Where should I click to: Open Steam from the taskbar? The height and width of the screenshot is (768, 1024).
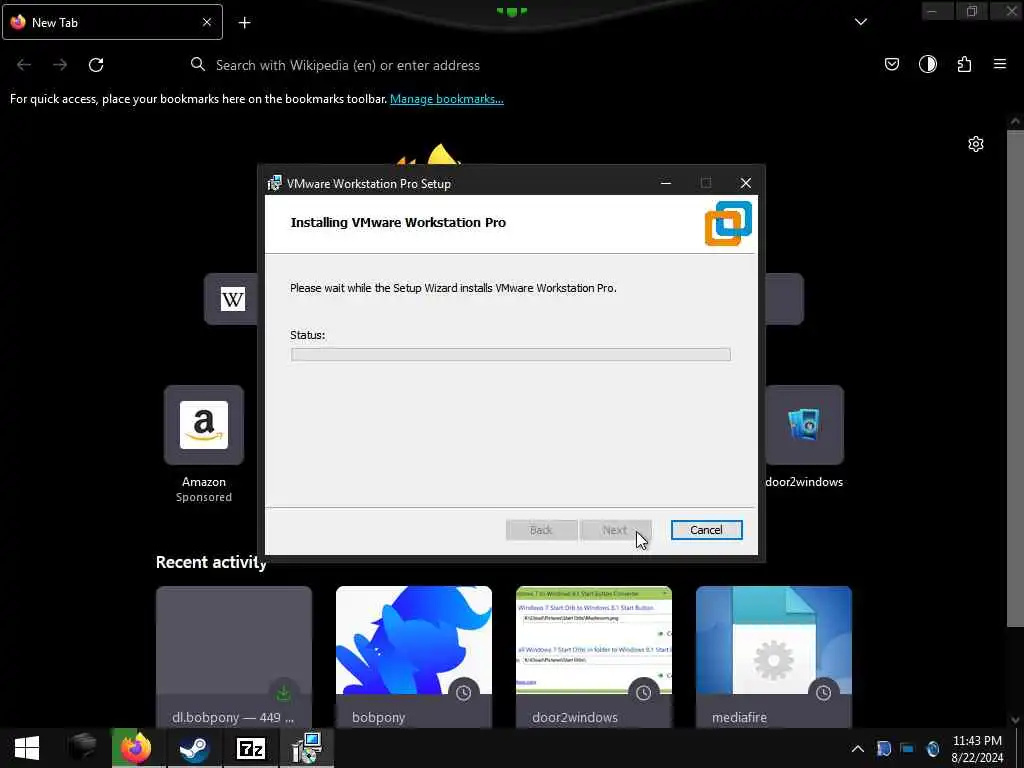[x=194, y=748]
